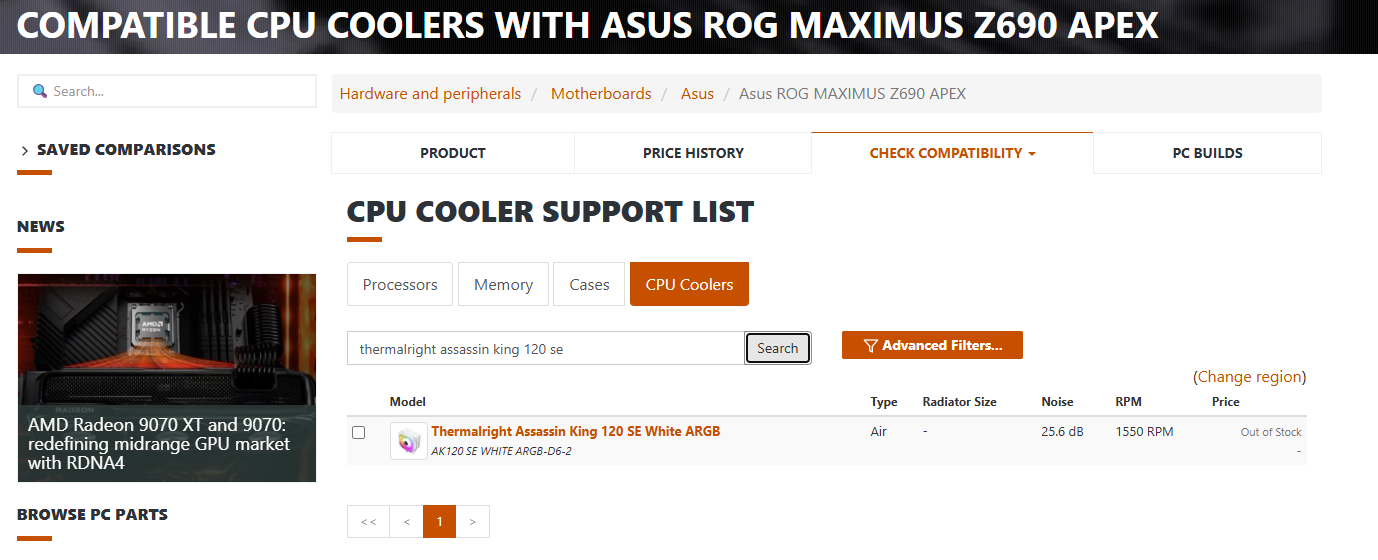Switch to the Cases support list
The width and height of the screenshot is (1378, 560).
(589, 285)
